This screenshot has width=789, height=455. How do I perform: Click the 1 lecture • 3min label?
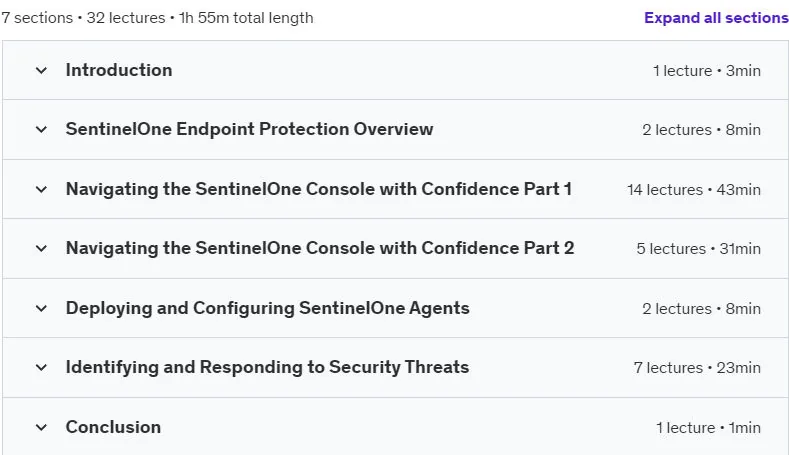click(x=706, y=70)
